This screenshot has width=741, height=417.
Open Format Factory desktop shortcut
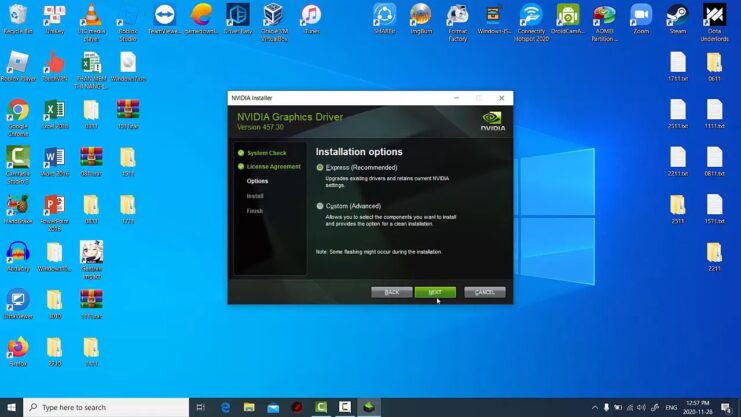(457, 23)
